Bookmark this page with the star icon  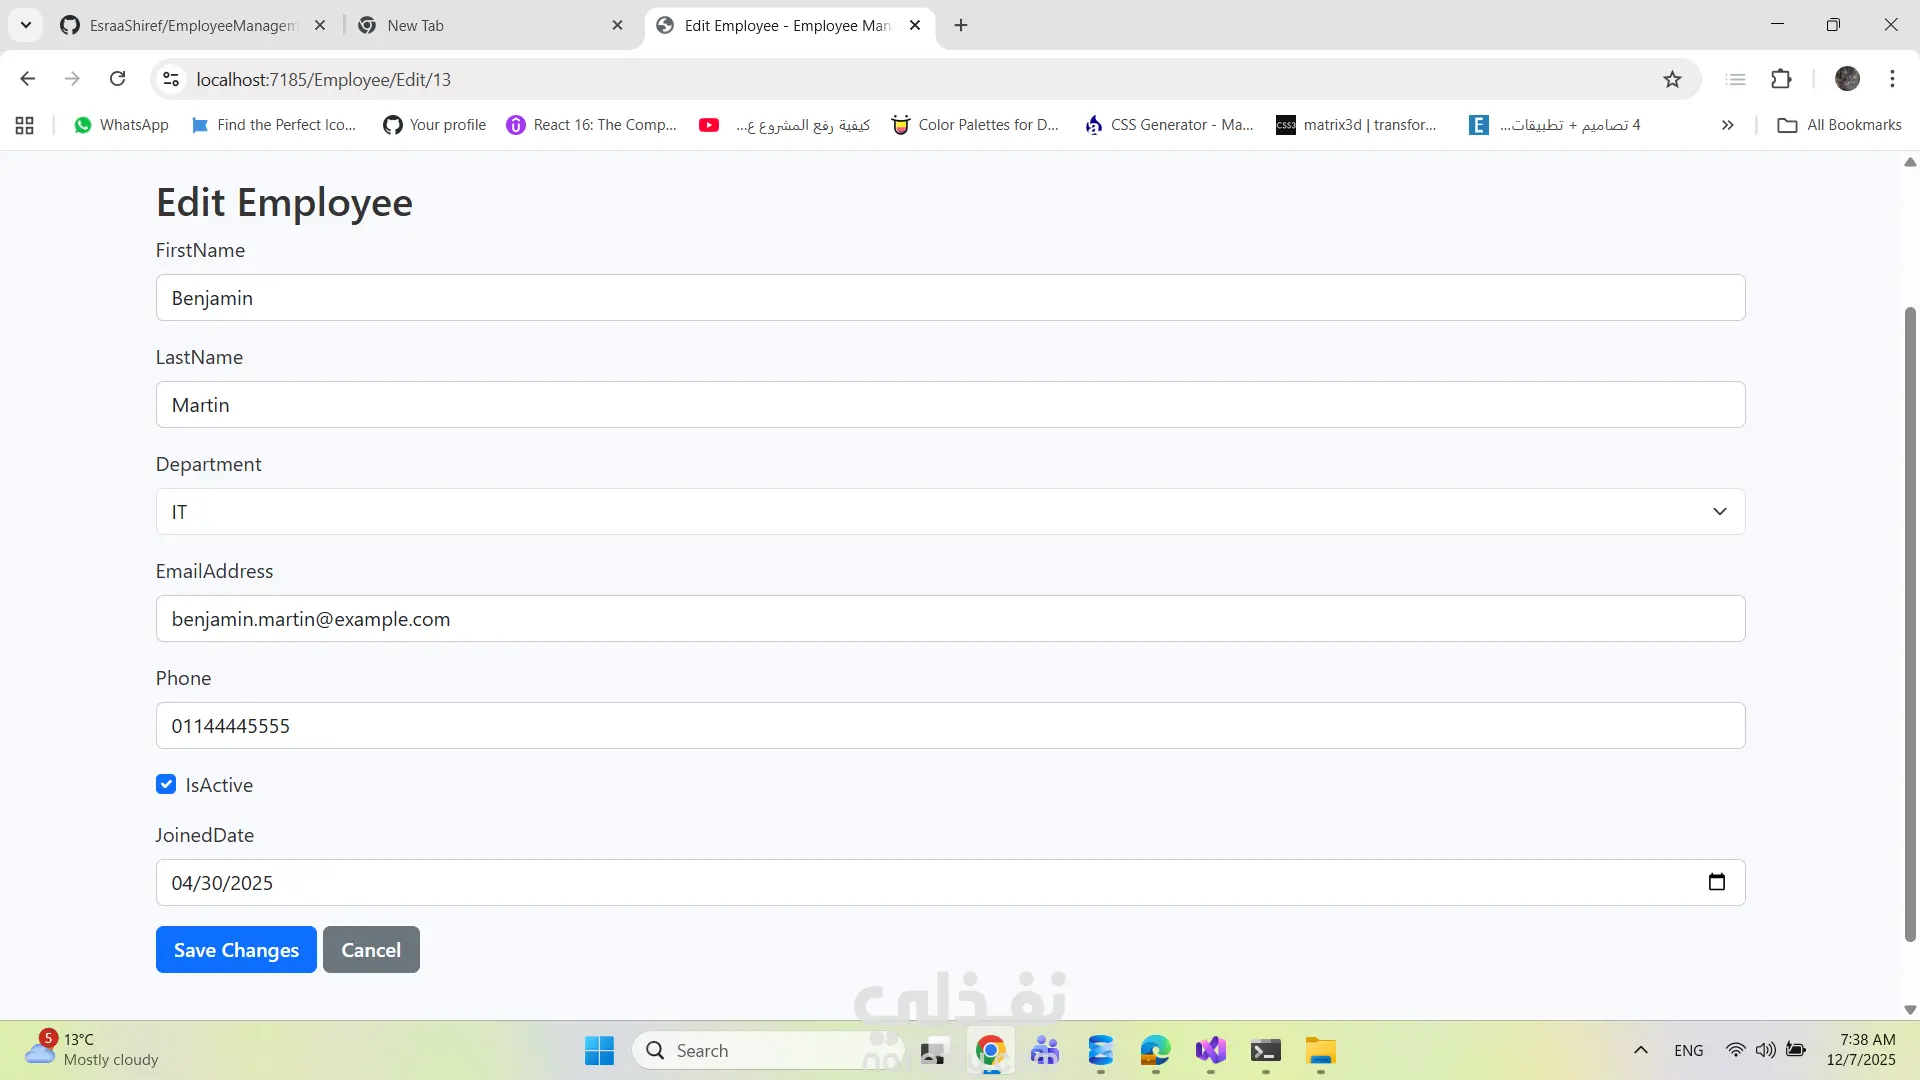tap(1672, 79)
